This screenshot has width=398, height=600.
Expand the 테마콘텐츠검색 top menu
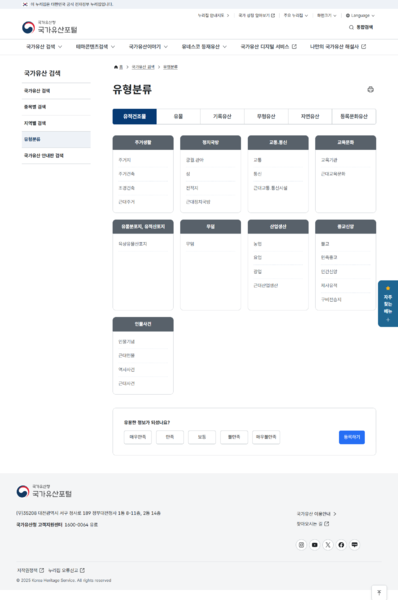[95, 47]
